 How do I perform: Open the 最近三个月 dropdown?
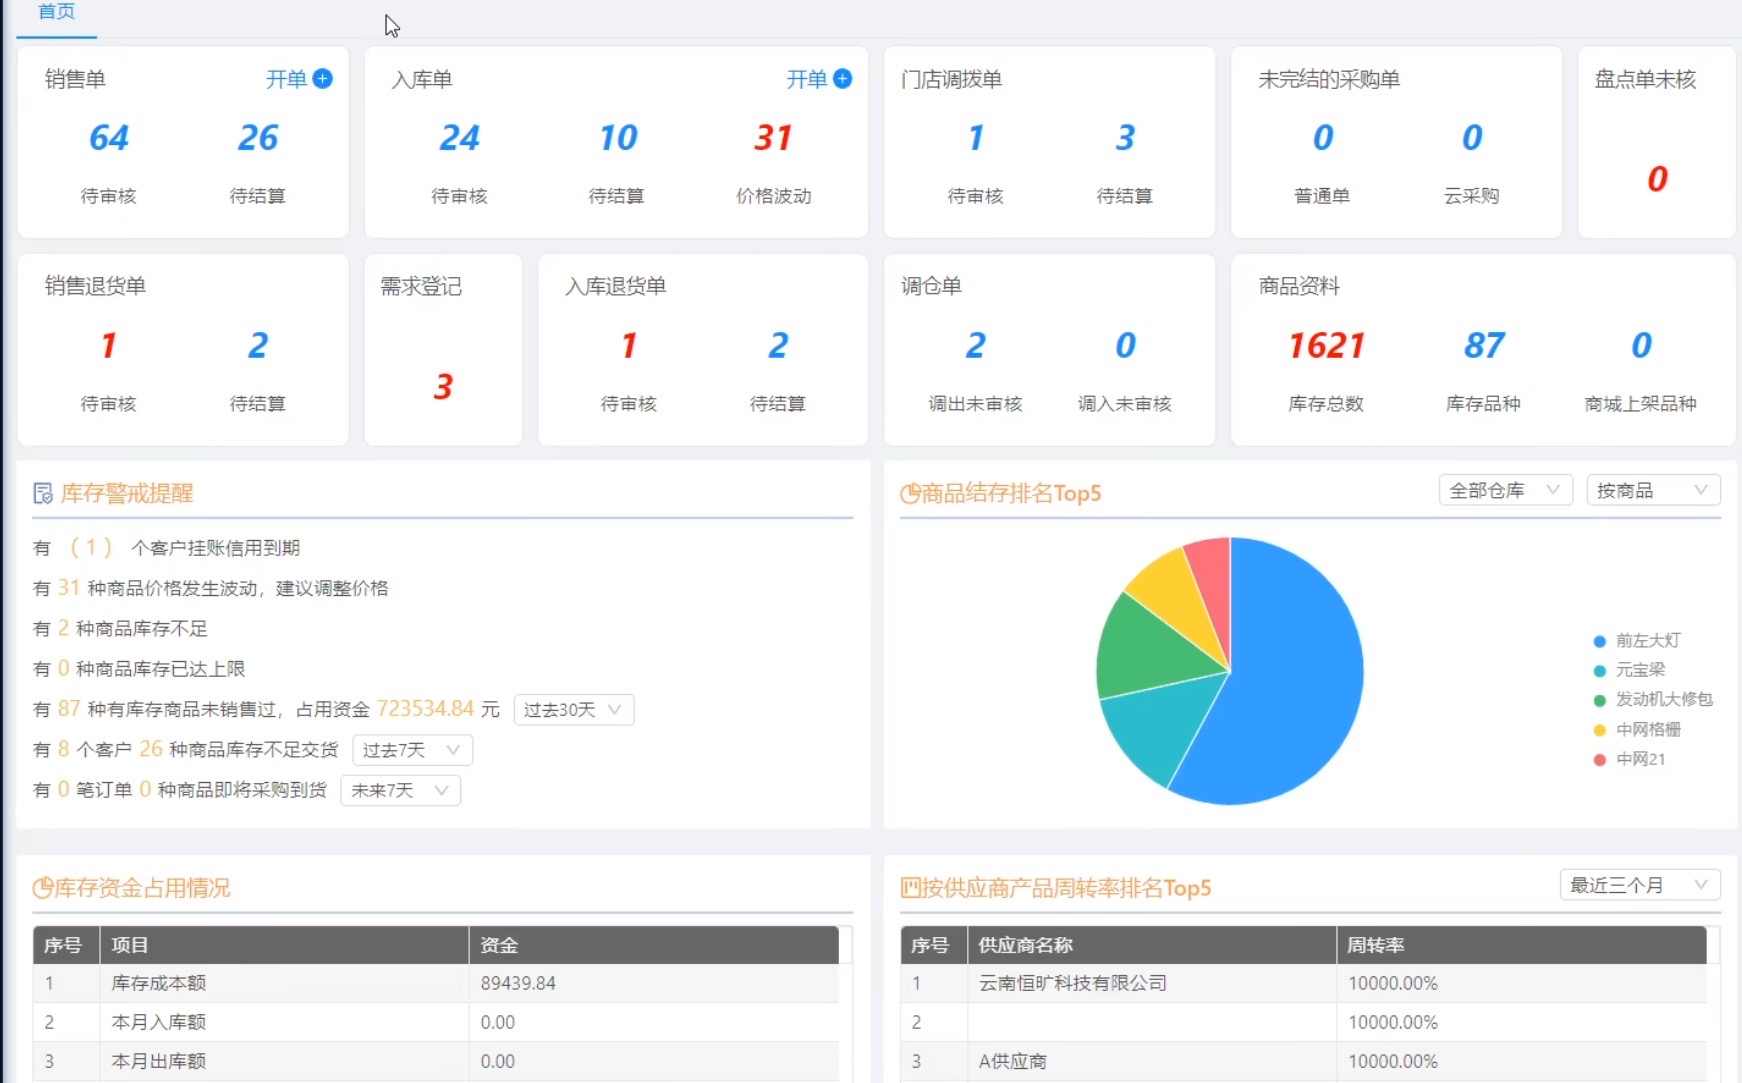click(1640, 885)
